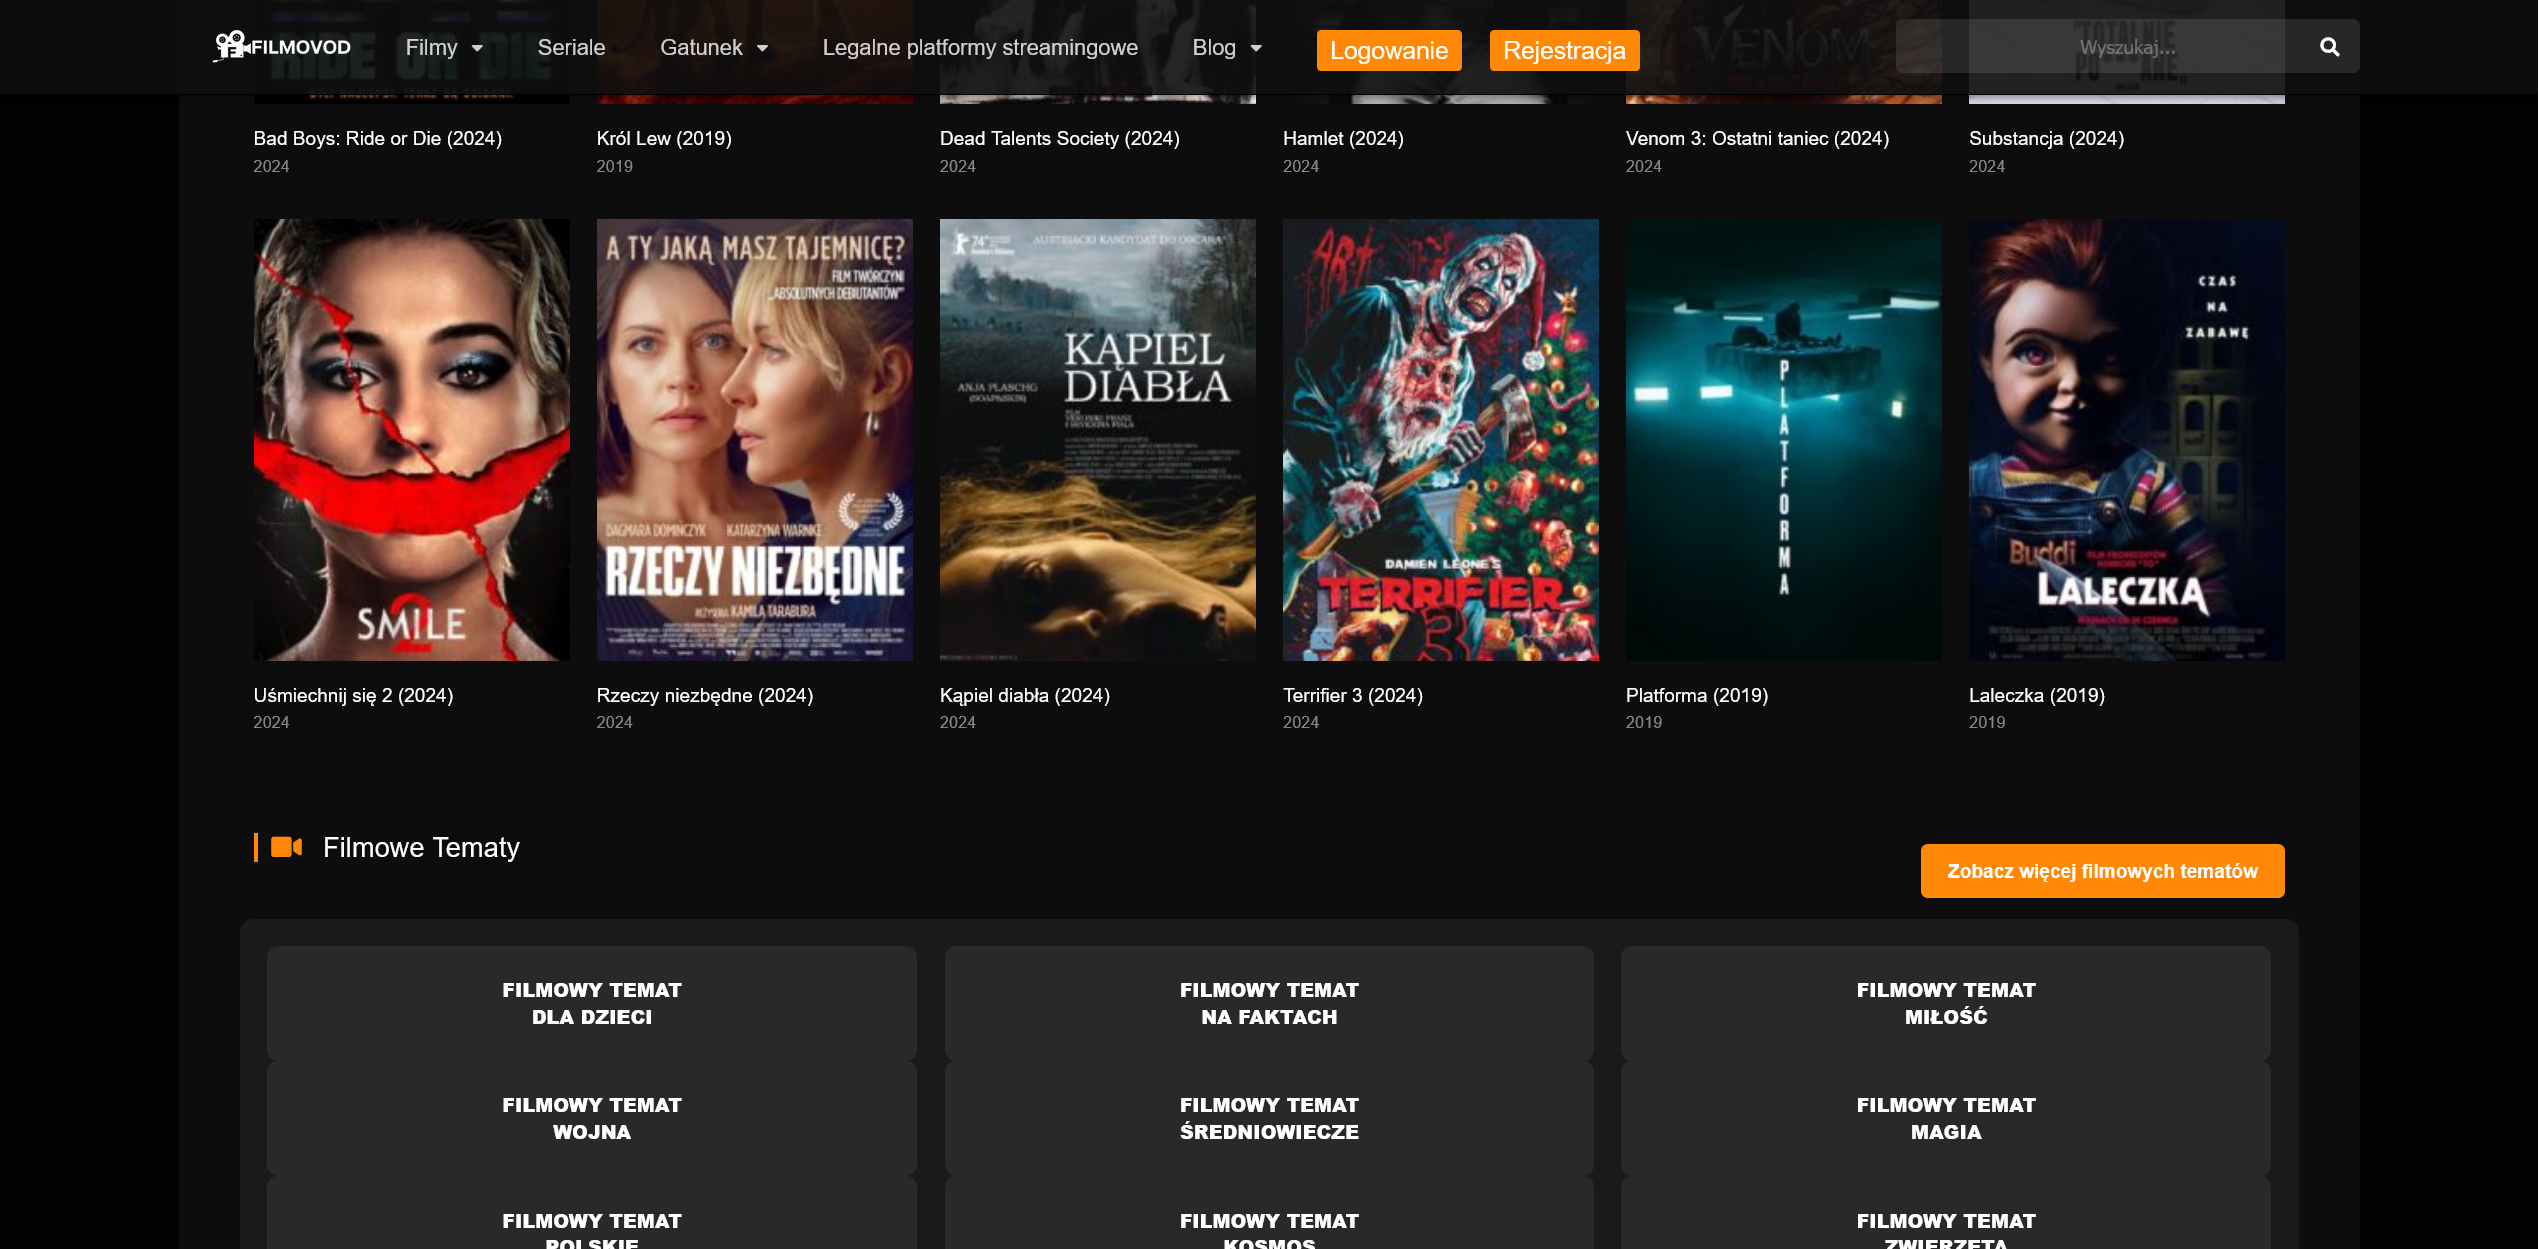Viewport: 2539px width, 1249px height.
Task: Select Filmowy Temat Kosmos tile
Action: [x=1269, y=1214]
